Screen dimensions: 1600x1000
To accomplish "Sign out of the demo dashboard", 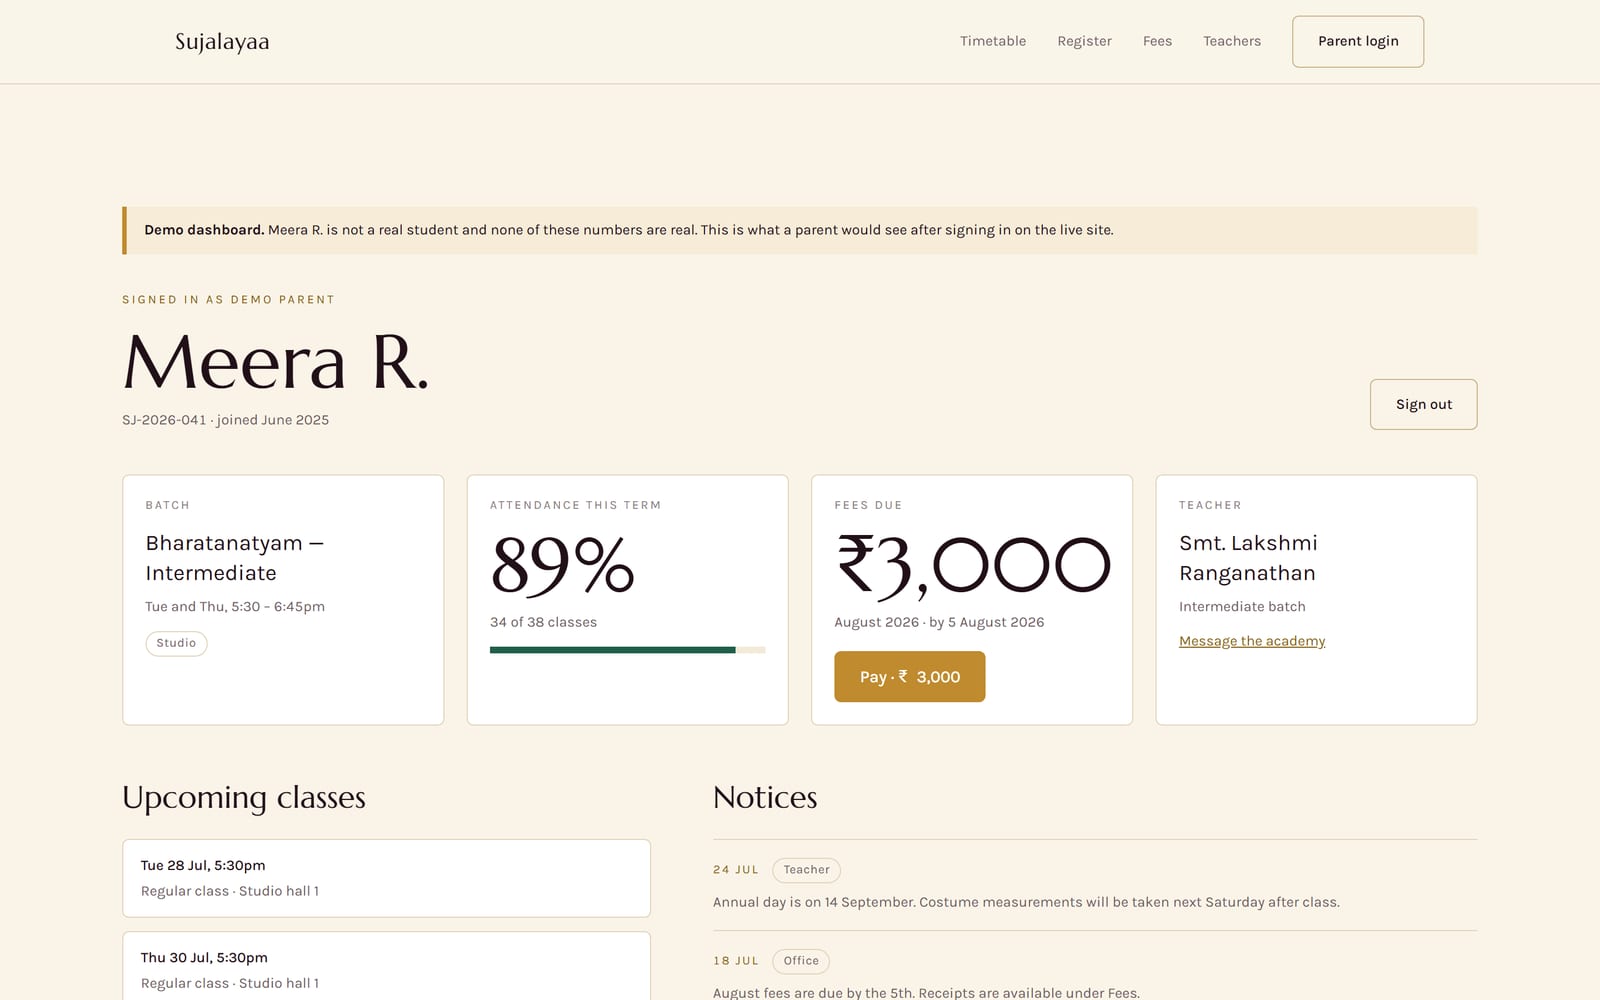I will pos(1423,404).
